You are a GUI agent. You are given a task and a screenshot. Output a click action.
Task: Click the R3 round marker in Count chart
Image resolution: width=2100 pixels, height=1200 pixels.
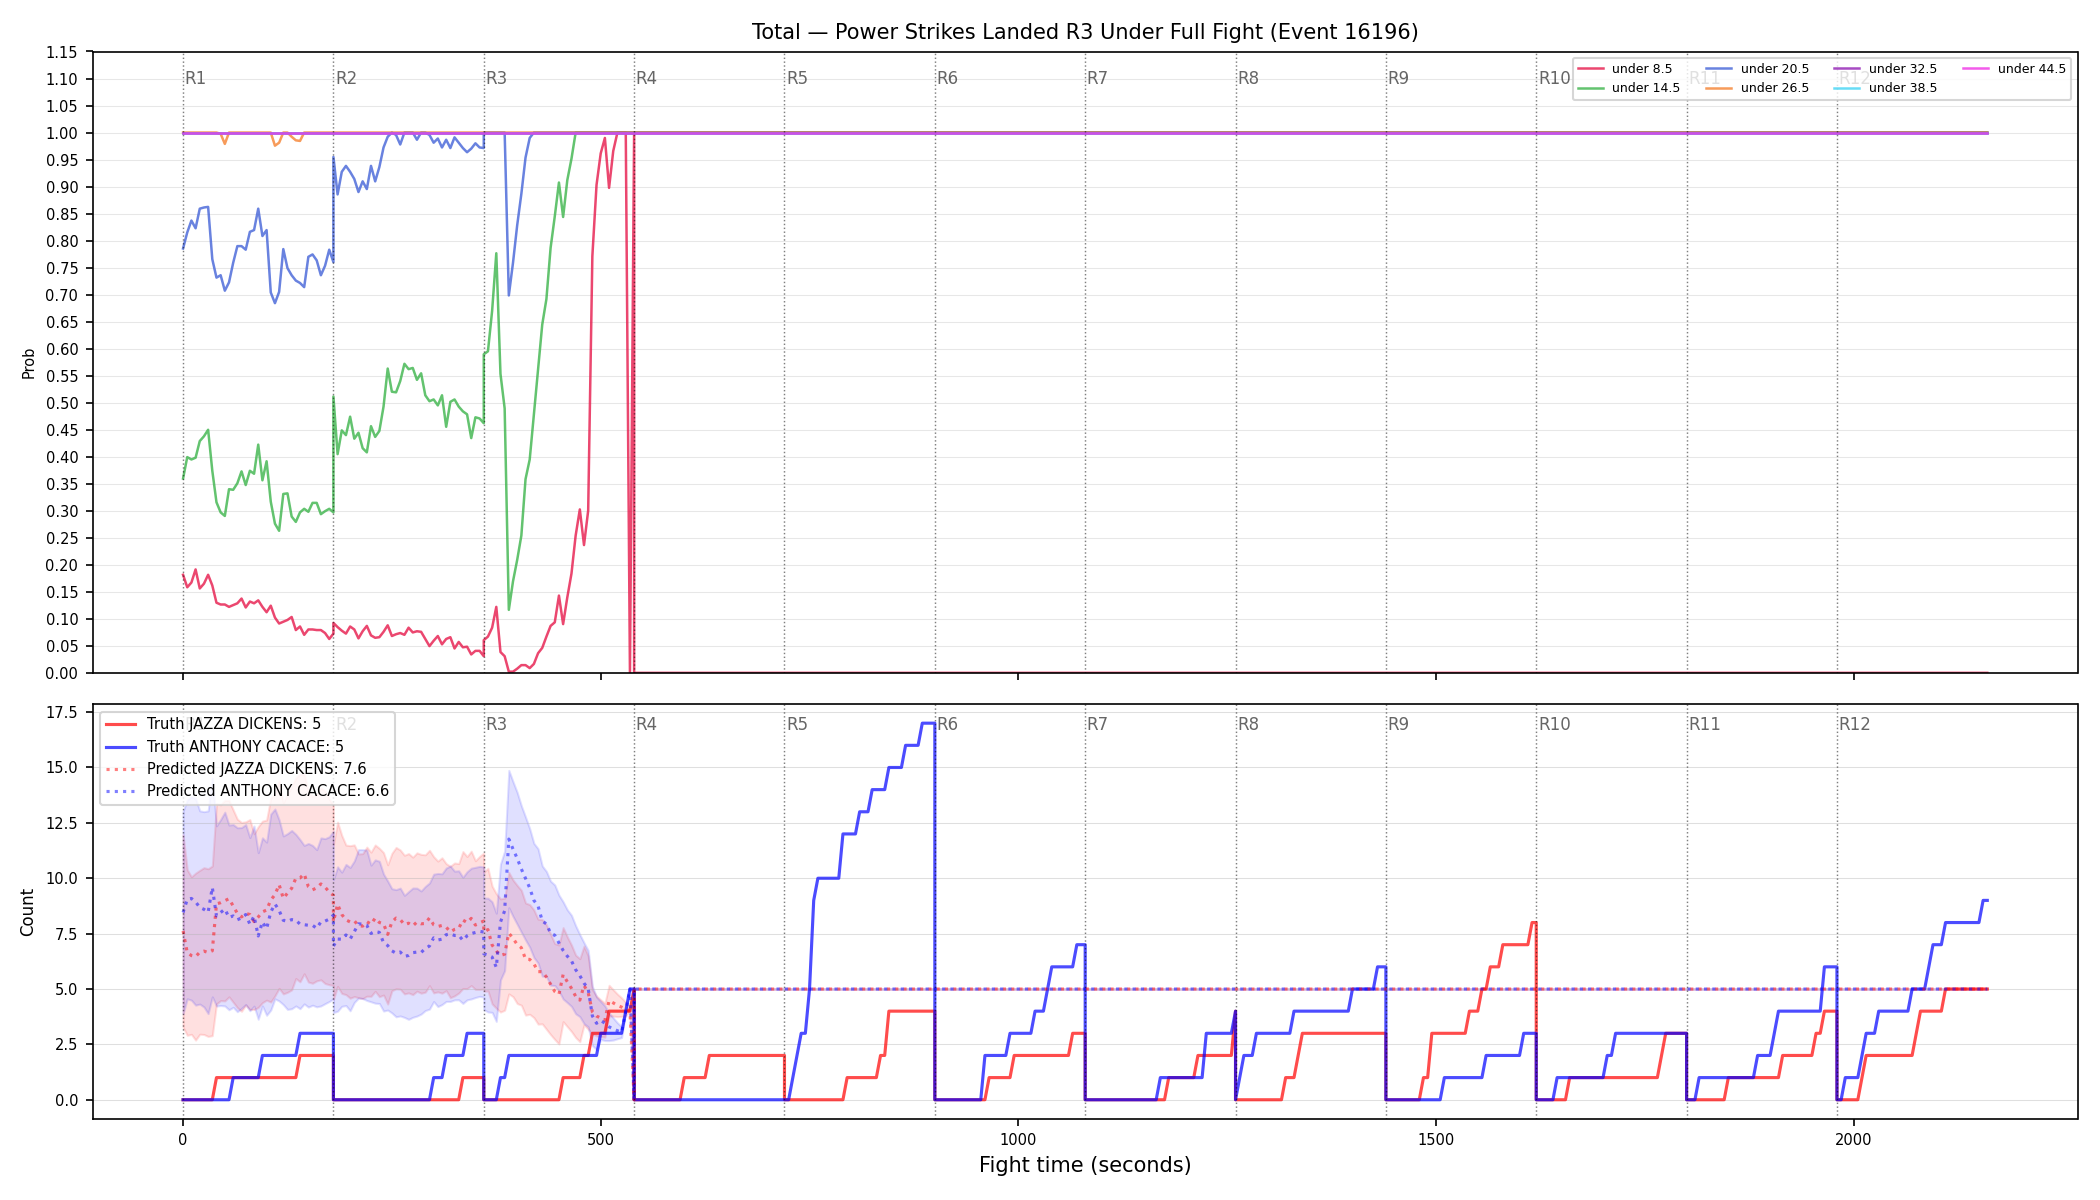[x=496, y=724]
